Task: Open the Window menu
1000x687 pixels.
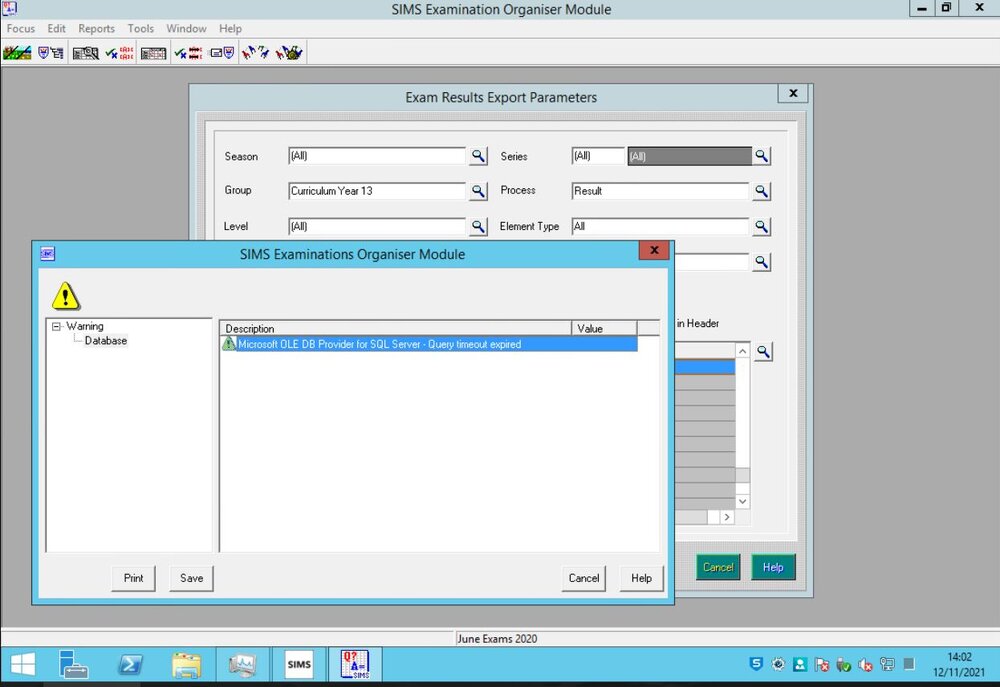Action: coord(186,29)
